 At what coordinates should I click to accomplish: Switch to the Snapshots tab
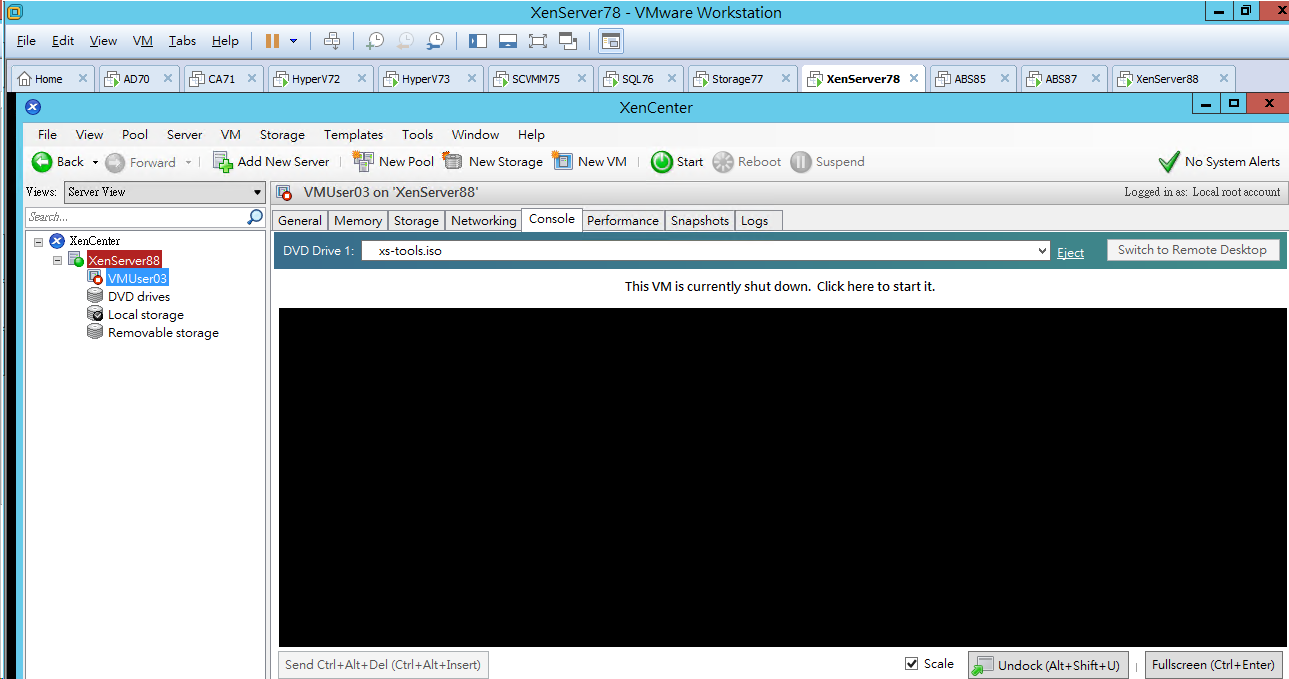click(700, 221)
